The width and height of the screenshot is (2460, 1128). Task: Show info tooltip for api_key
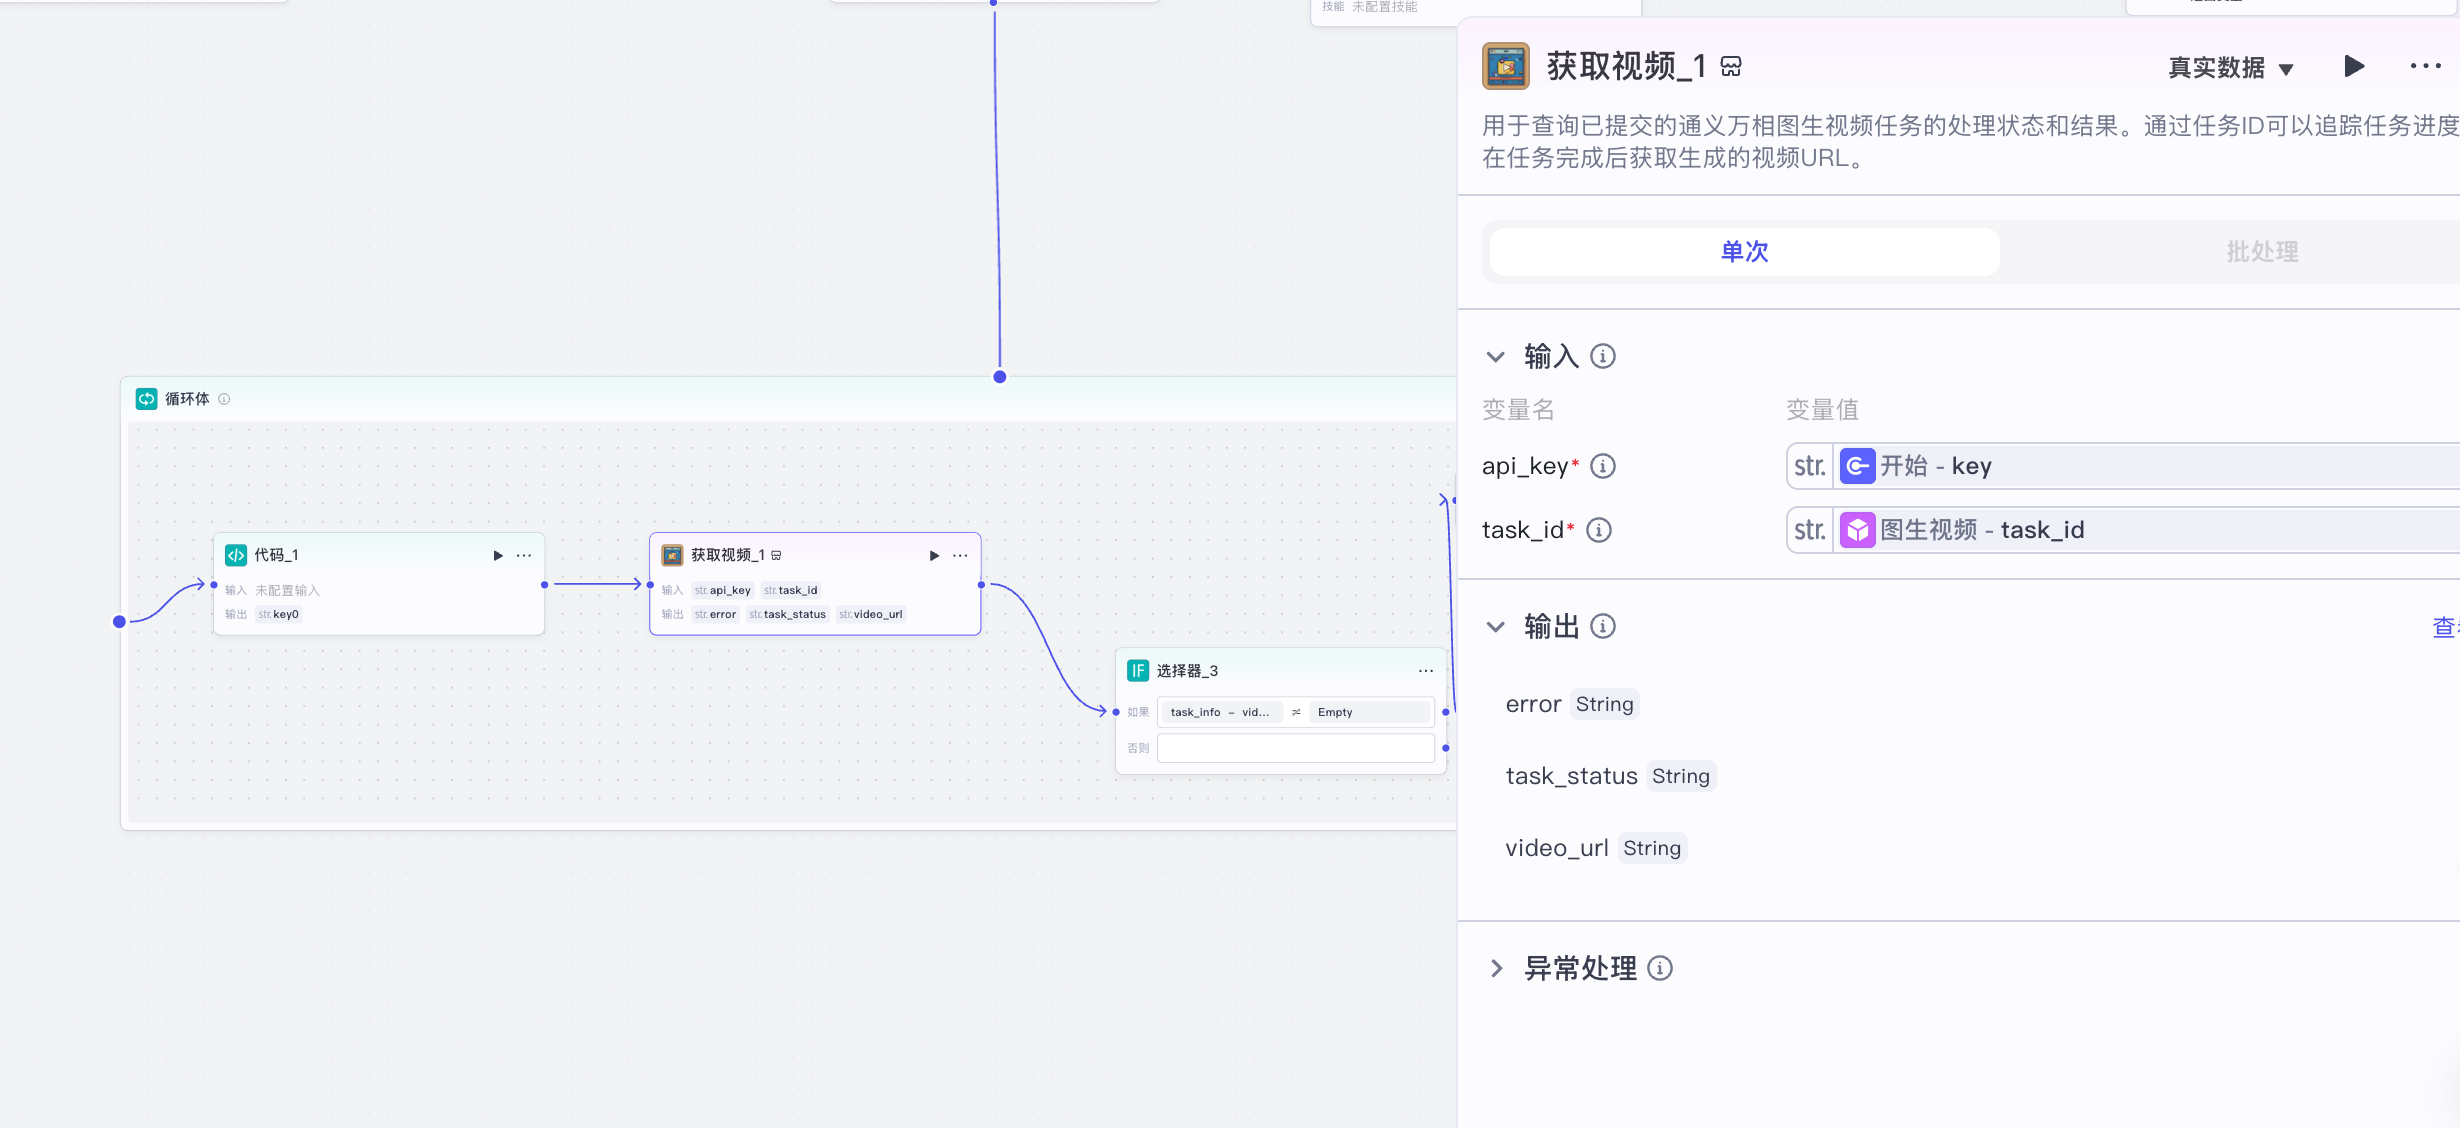pos(1603,466)
